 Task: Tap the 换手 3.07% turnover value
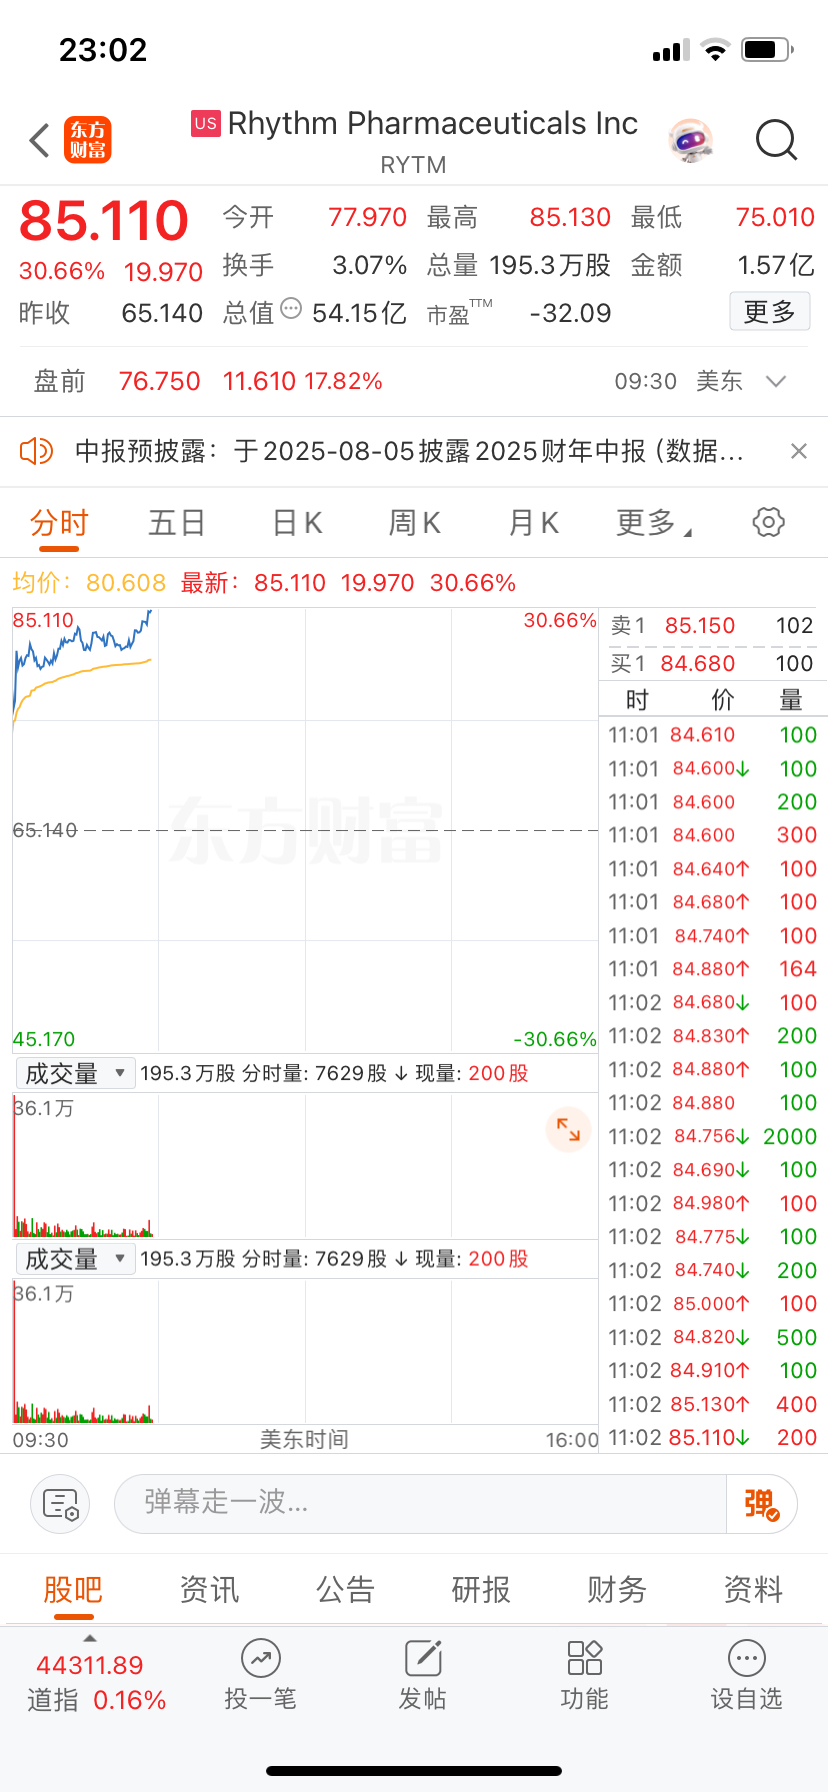[x=369, y=266]
